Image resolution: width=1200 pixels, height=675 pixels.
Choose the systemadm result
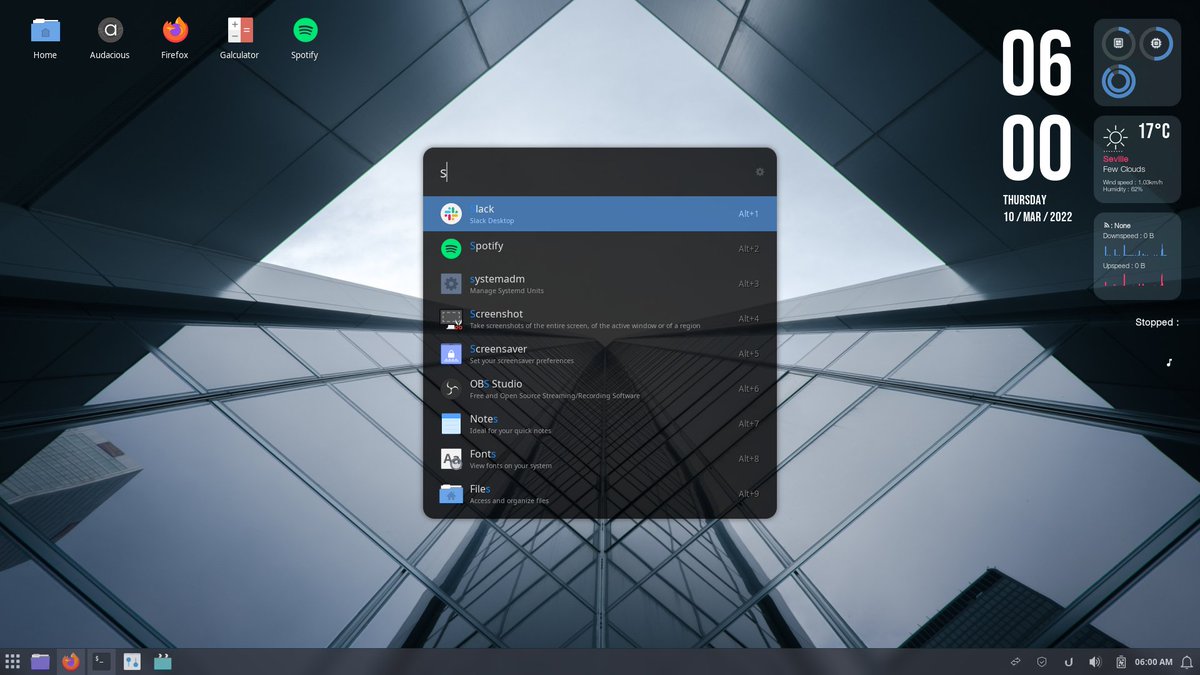(600, 284)
